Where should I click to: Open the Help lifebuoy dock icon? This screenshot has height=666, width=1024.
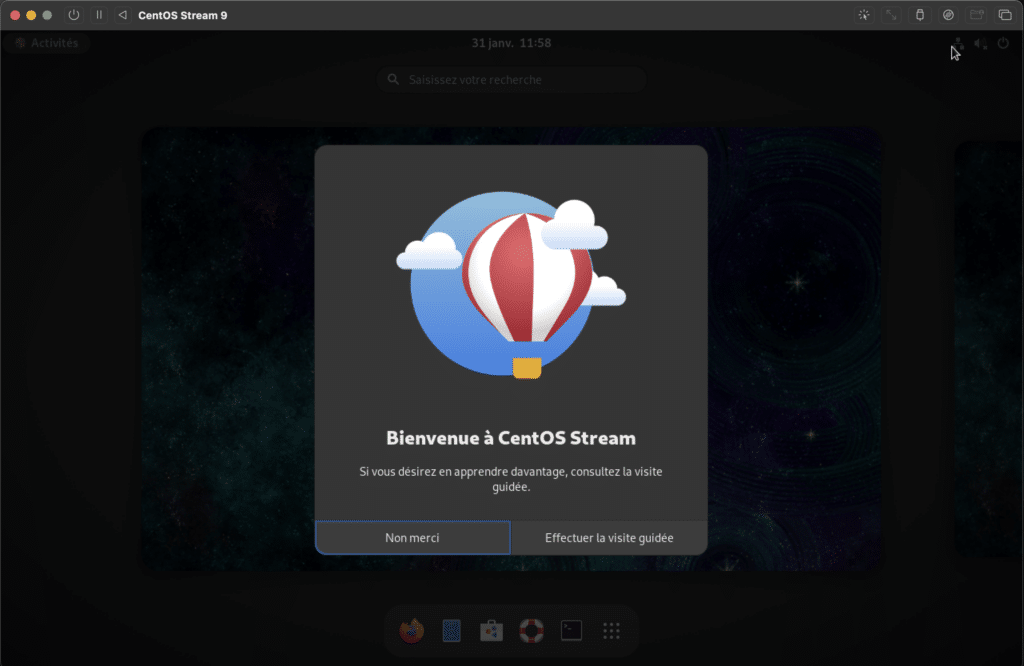click(x=532, y=631)
